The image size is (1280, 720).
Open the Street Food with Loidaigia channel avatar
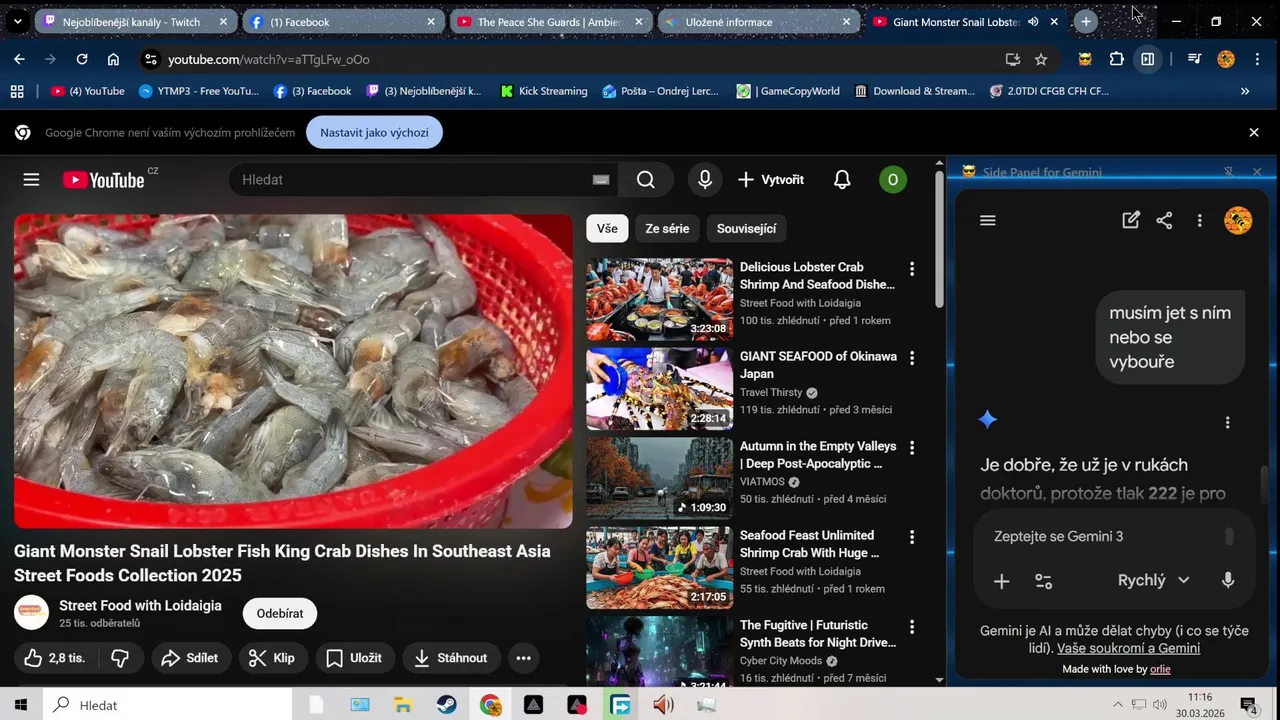point(31,613)
